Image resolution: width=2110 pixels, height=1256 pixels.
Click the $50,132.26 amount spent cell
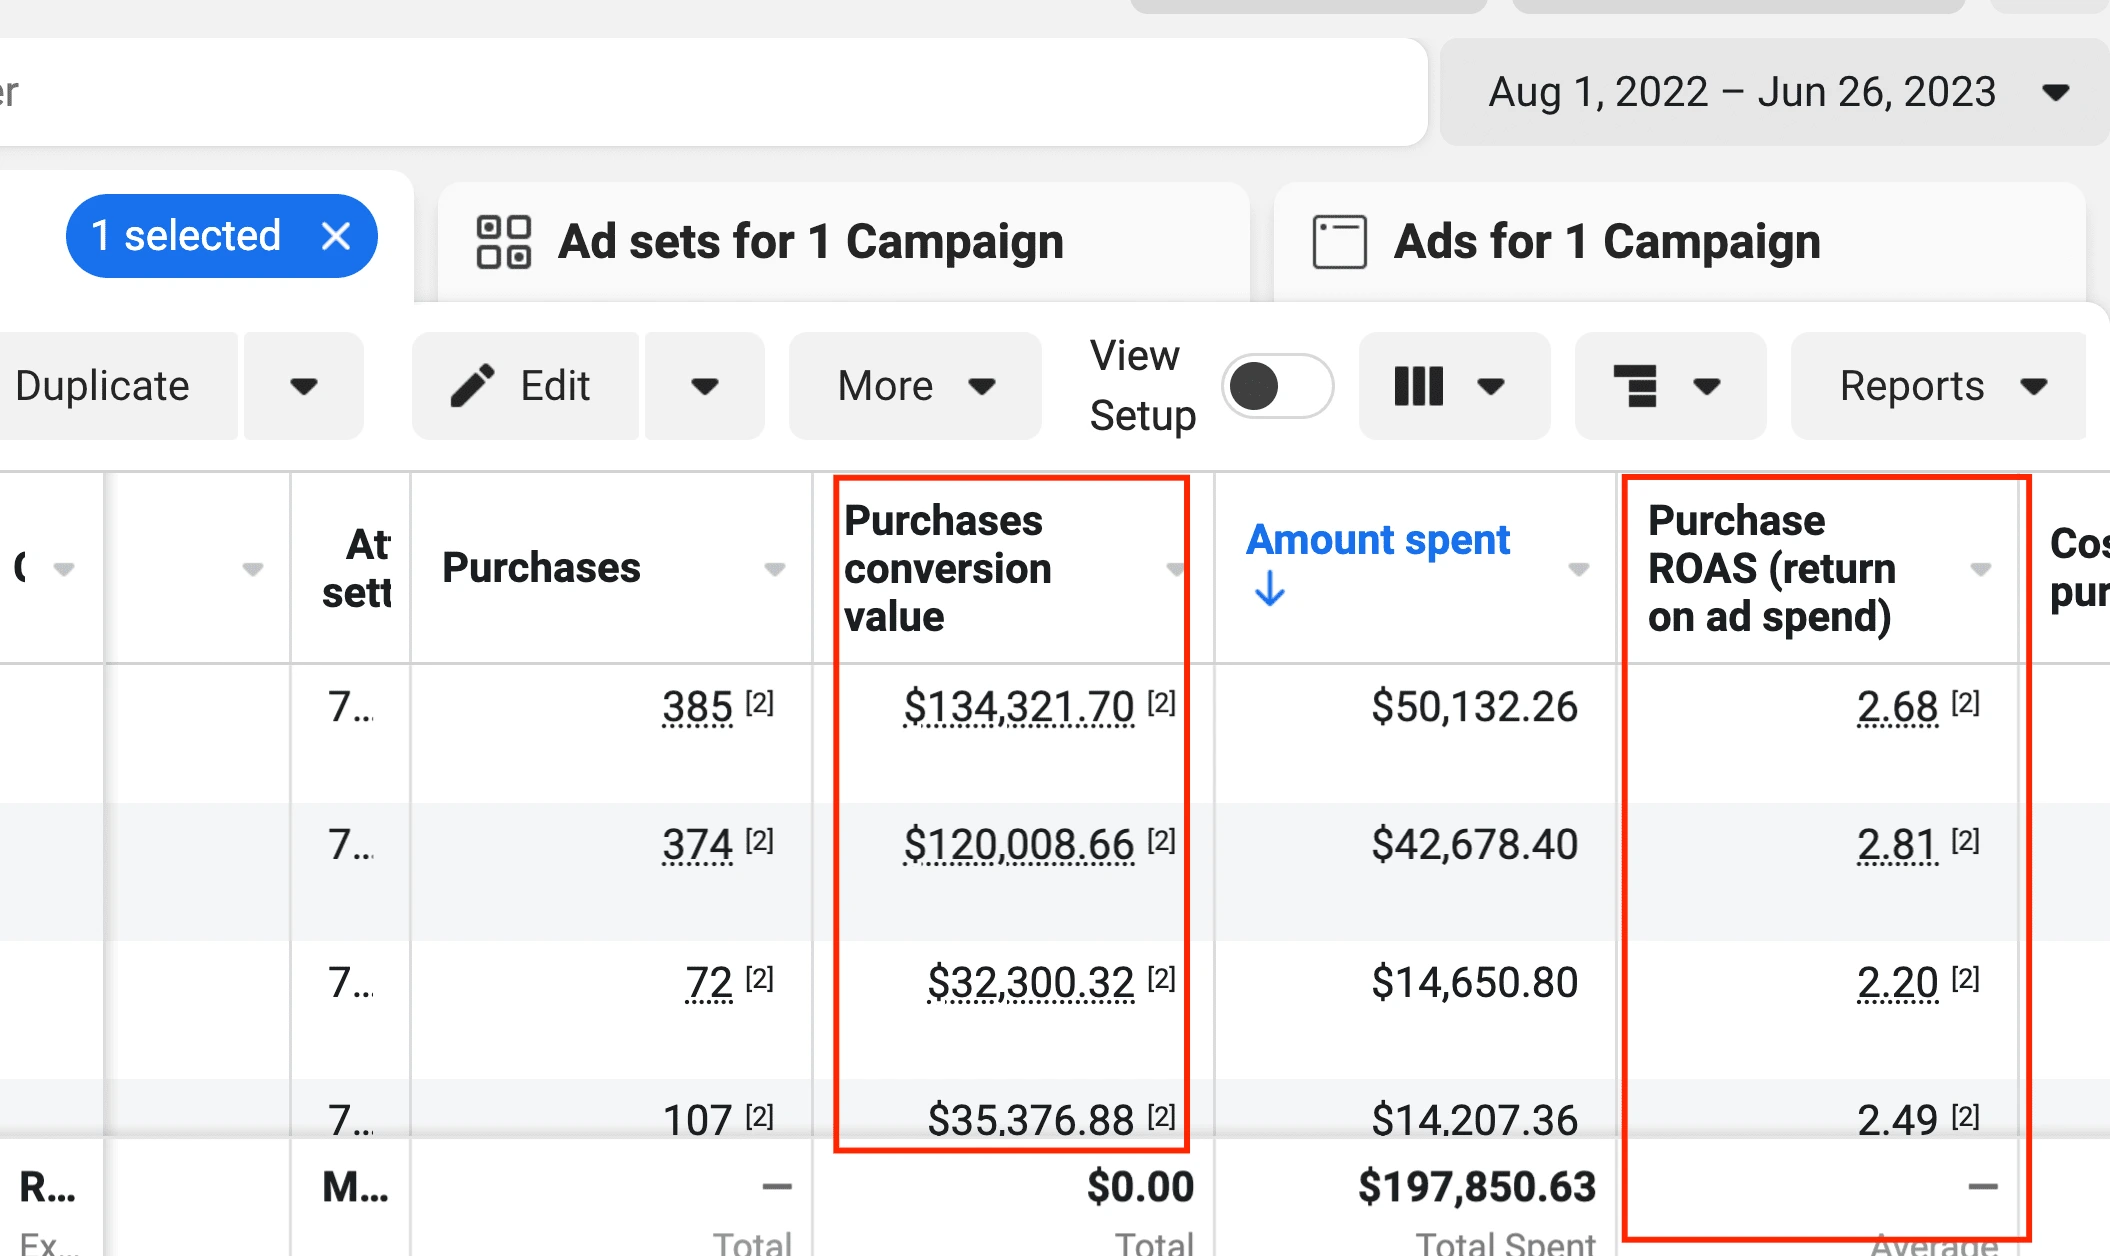[x=1474, y=707]
